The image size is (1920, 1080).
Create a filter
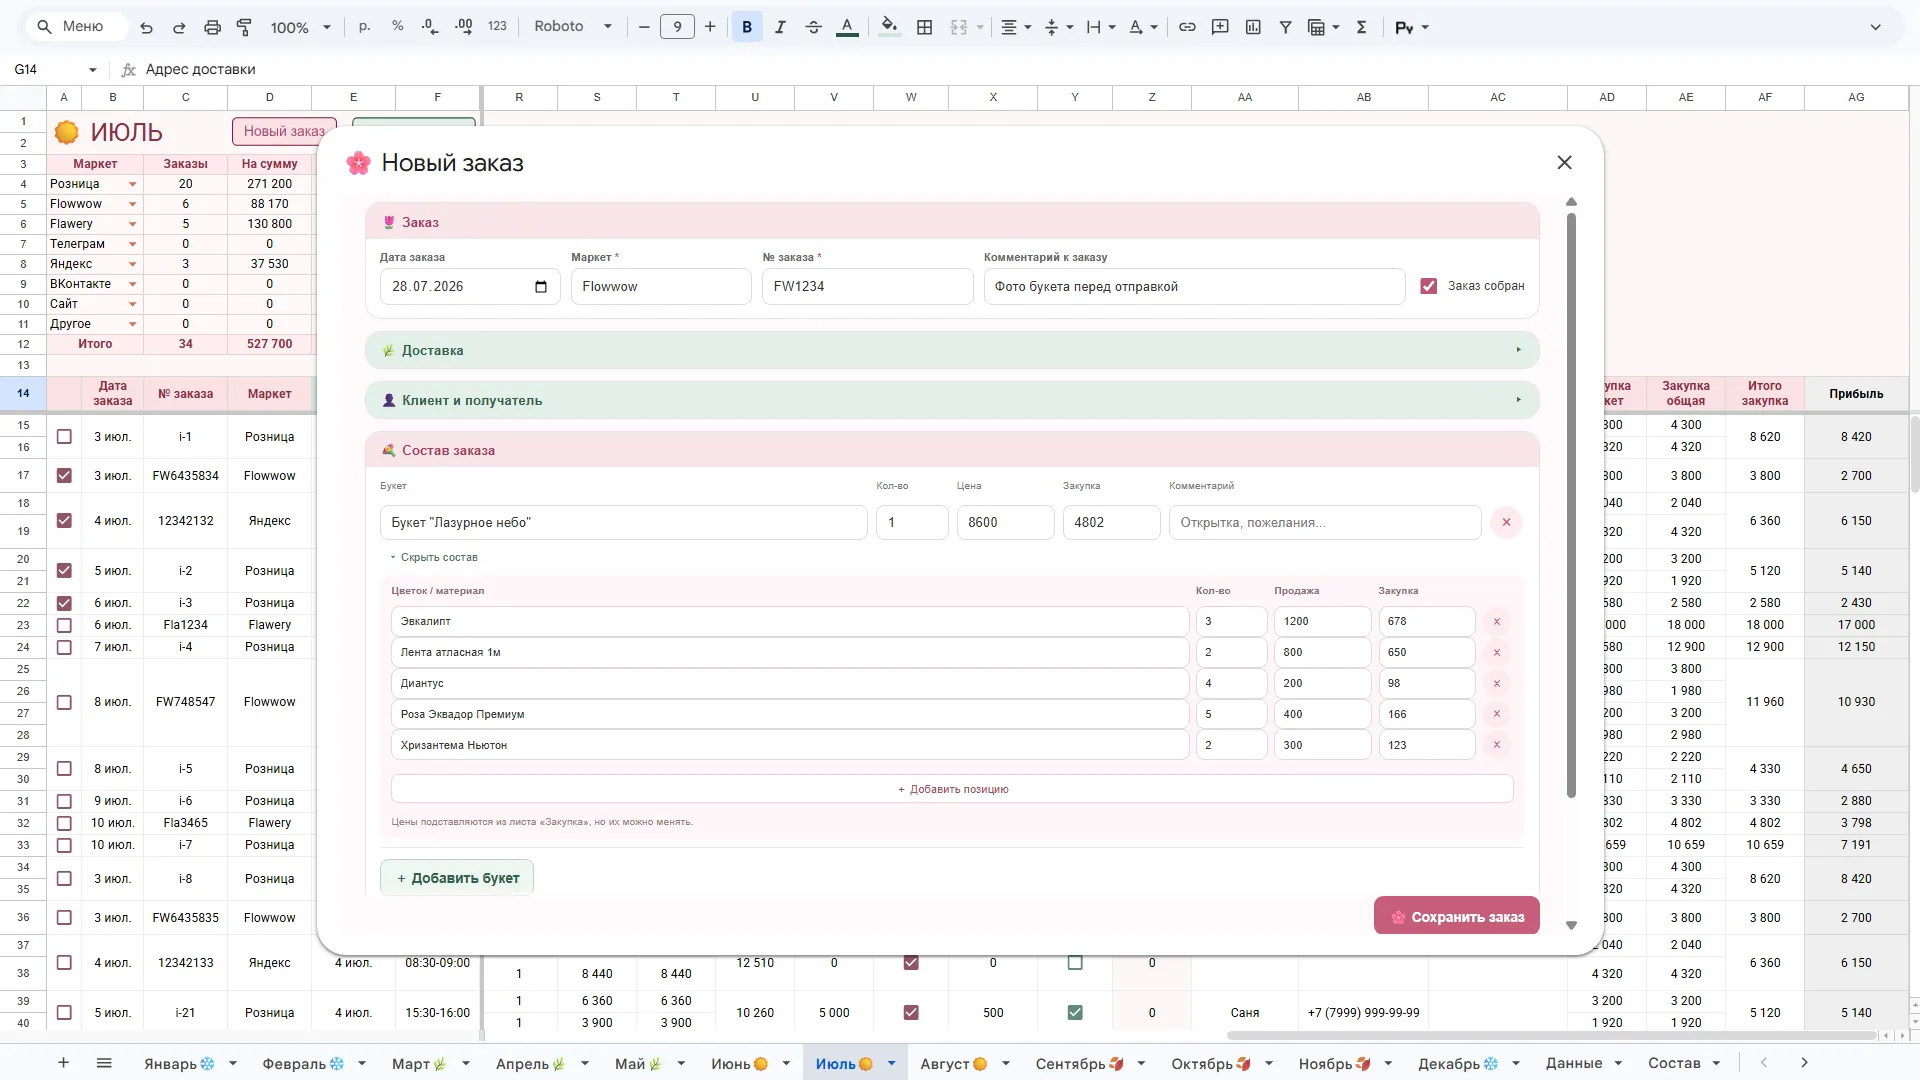tap(1286, 27)
